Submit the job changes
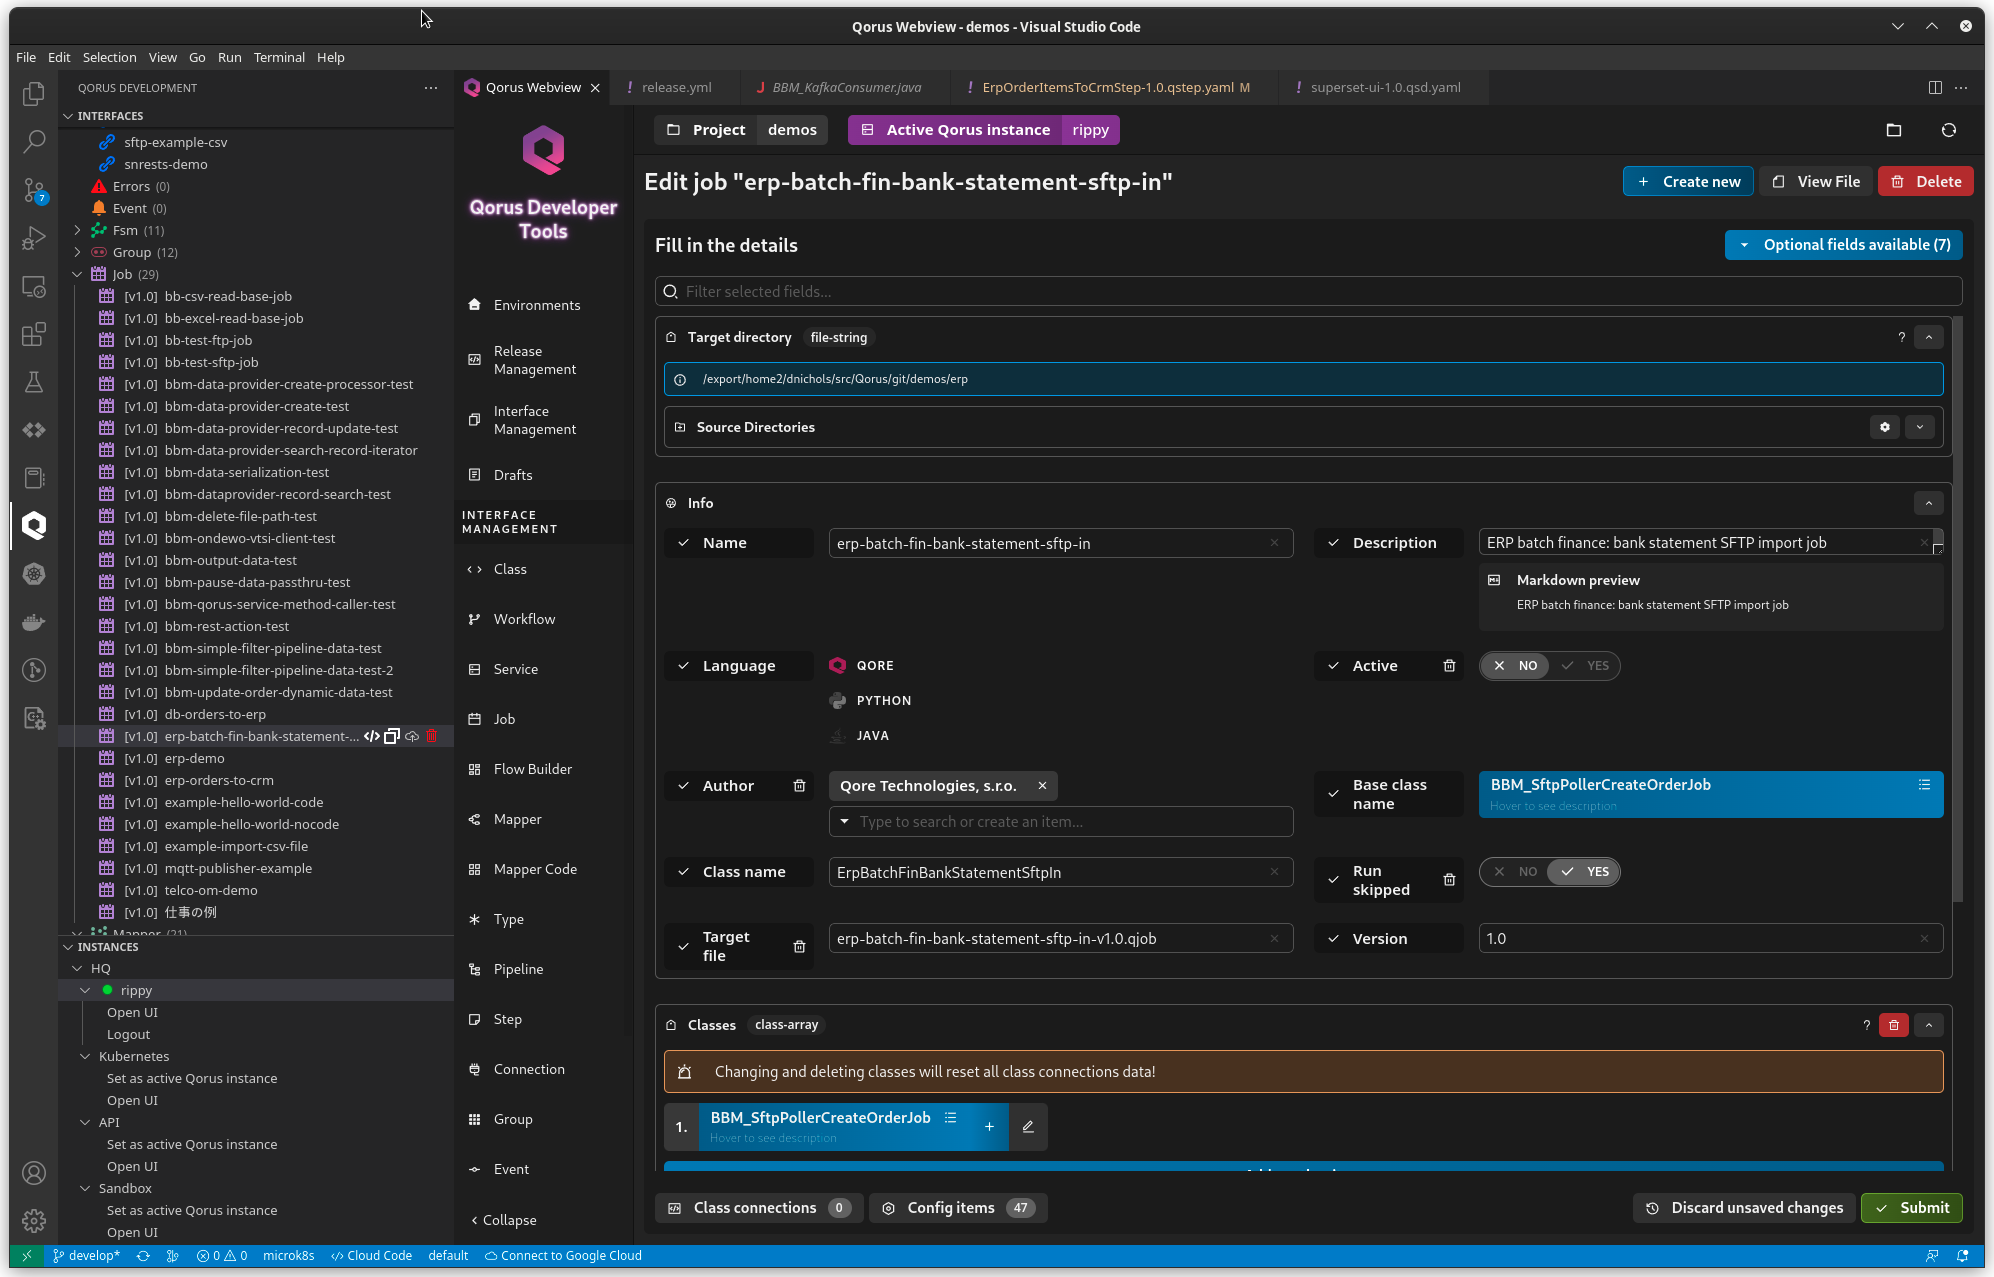The width and height of the screenshot is (1994, 1277). (1911, 1208)
